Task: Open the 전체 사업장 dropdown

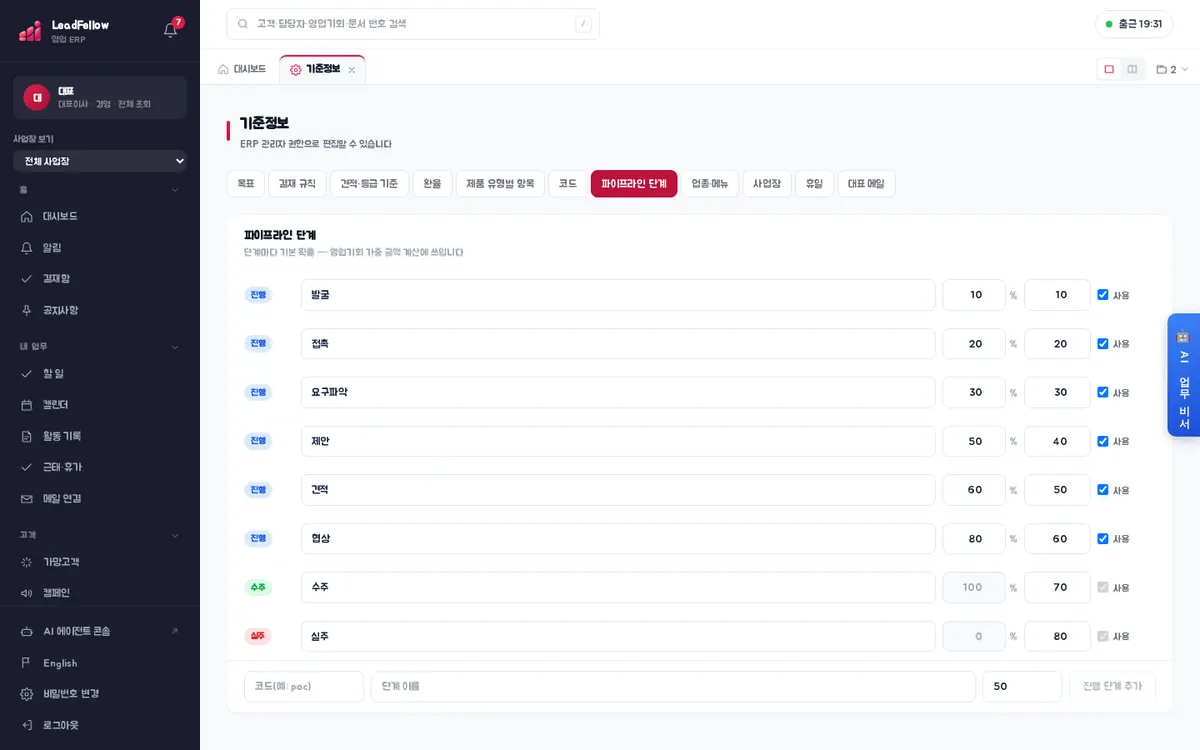Action: [100, 161]
